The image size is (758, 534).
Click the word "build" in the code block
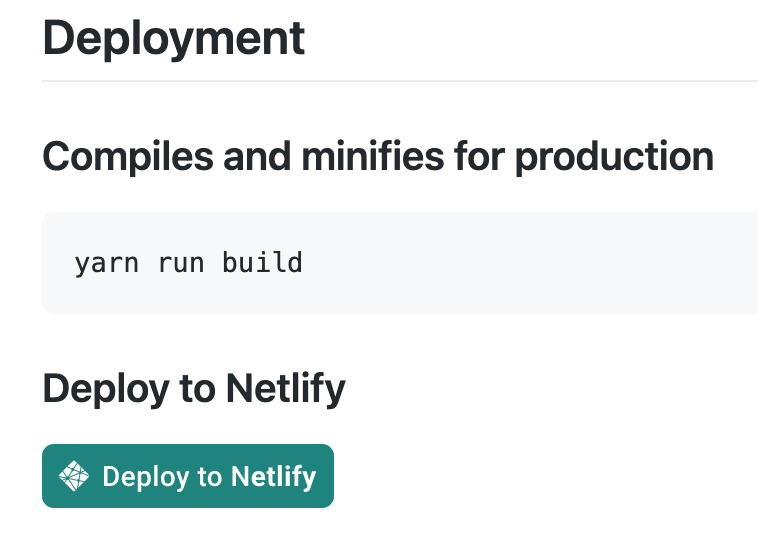click(x=262, y=263)
